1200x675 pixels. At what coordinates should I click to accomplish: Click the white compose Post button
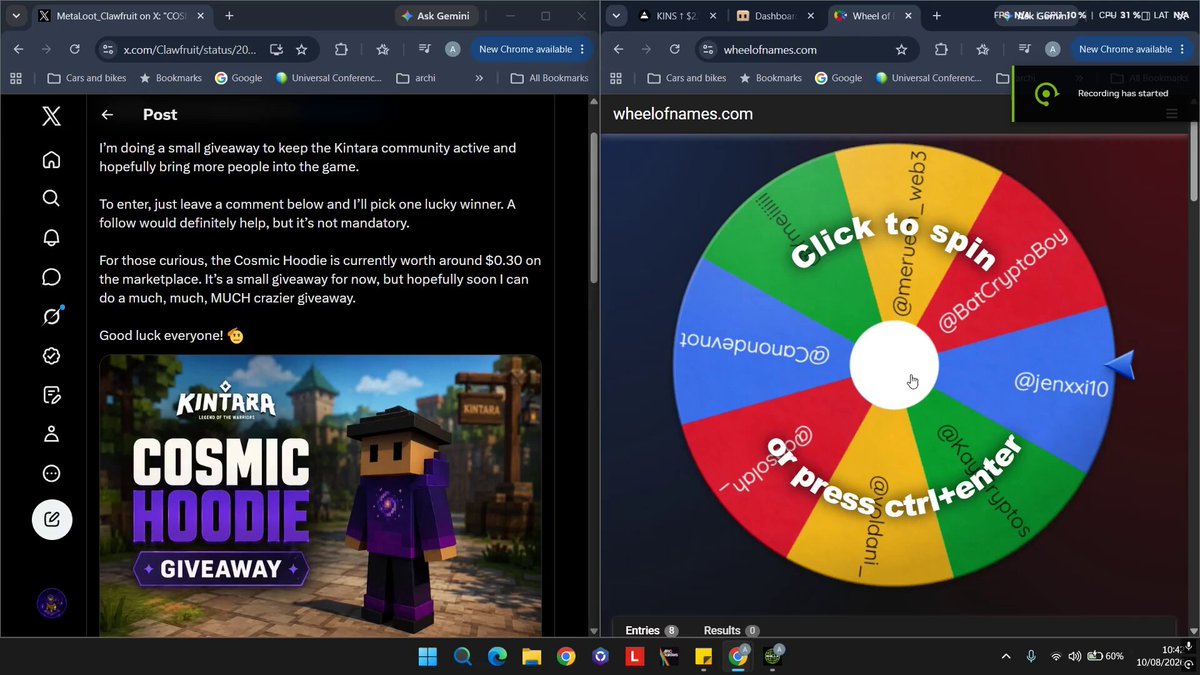click(52, 520)
